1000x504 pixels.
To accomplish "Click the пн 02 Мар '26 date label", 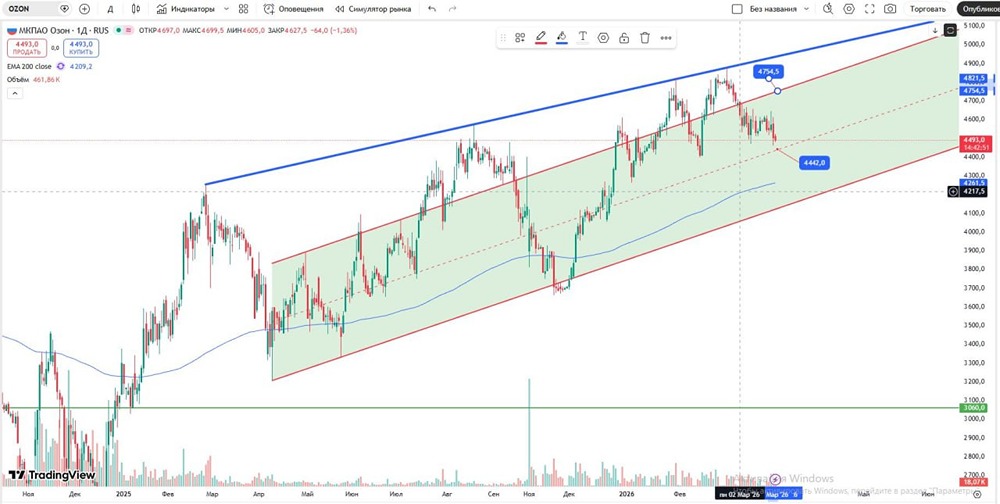I will [x=739, y=494].
